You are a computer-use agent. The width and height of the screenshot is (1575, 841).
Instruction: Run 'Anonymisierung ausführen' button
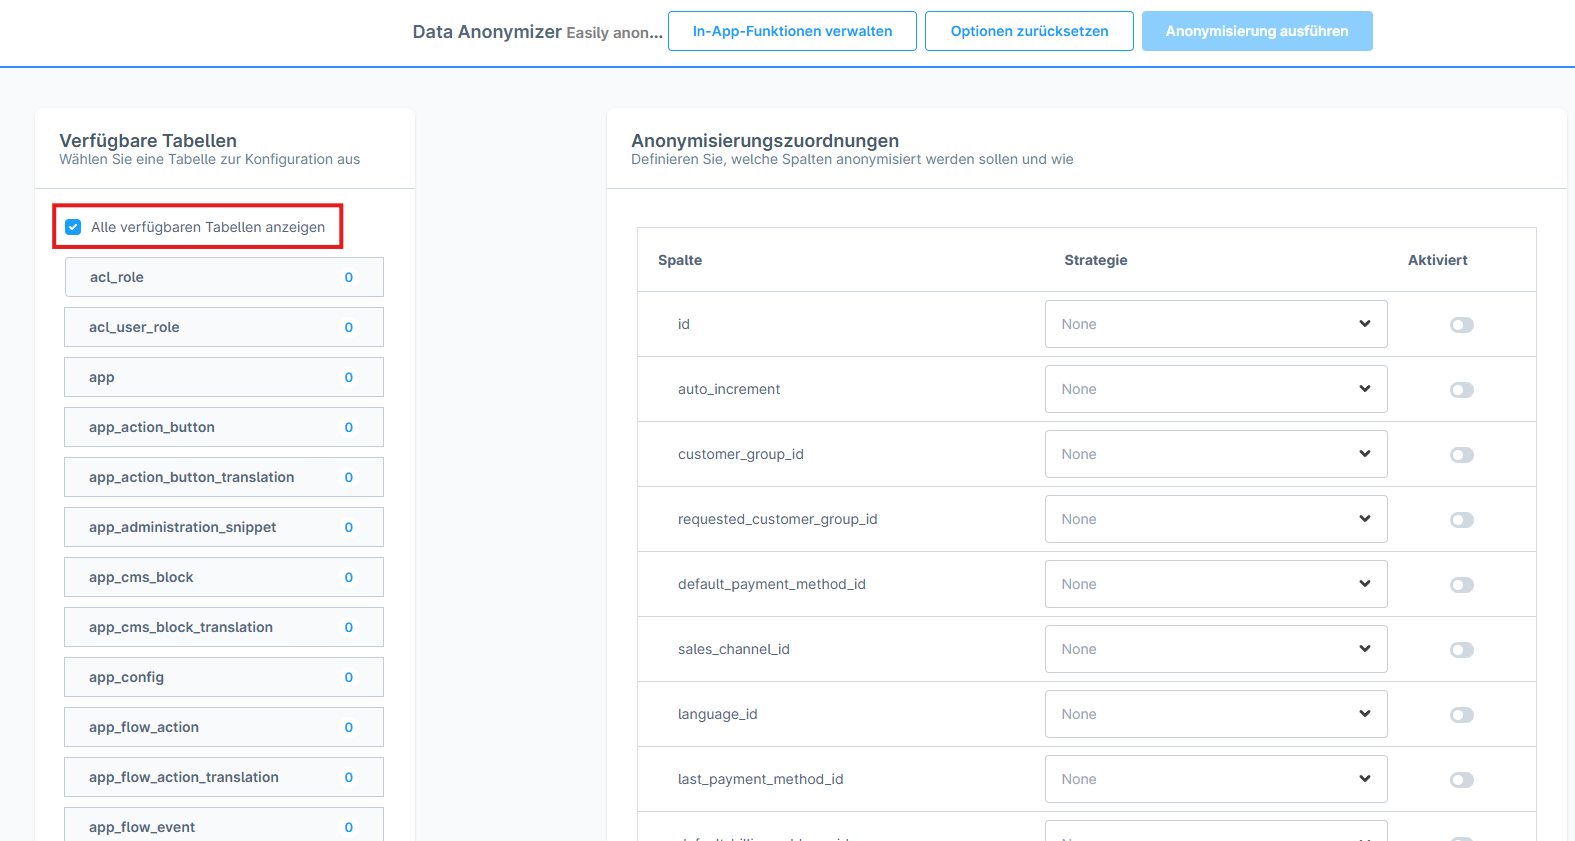1256,31
